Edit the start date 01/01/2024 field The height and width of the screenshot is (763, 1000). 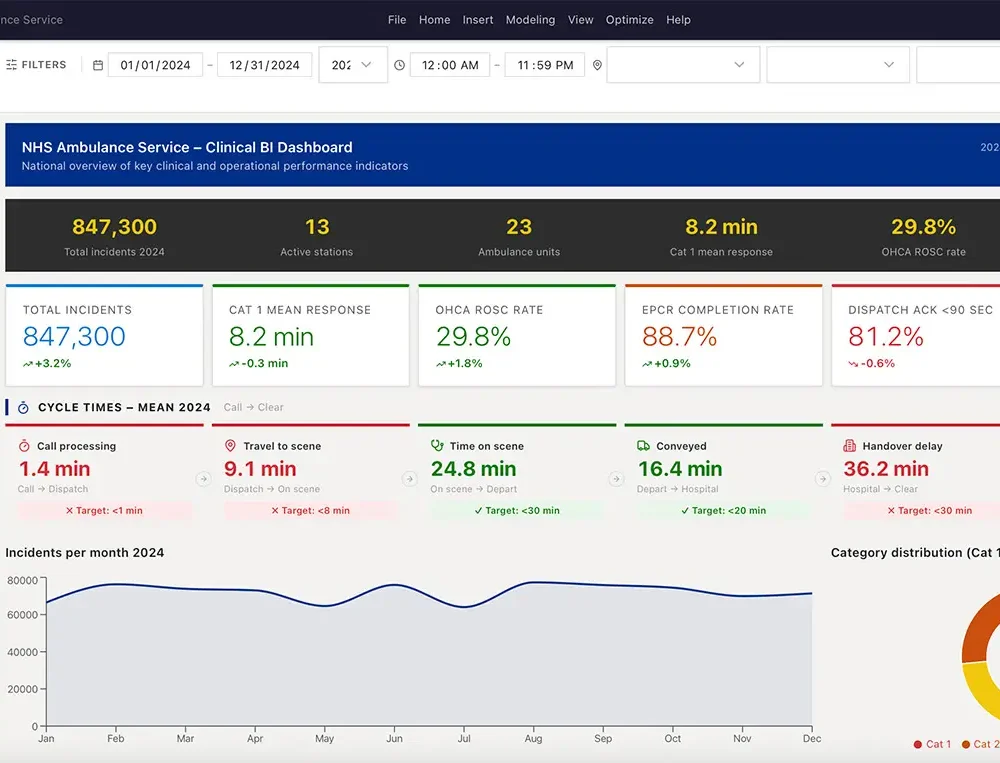155,65
